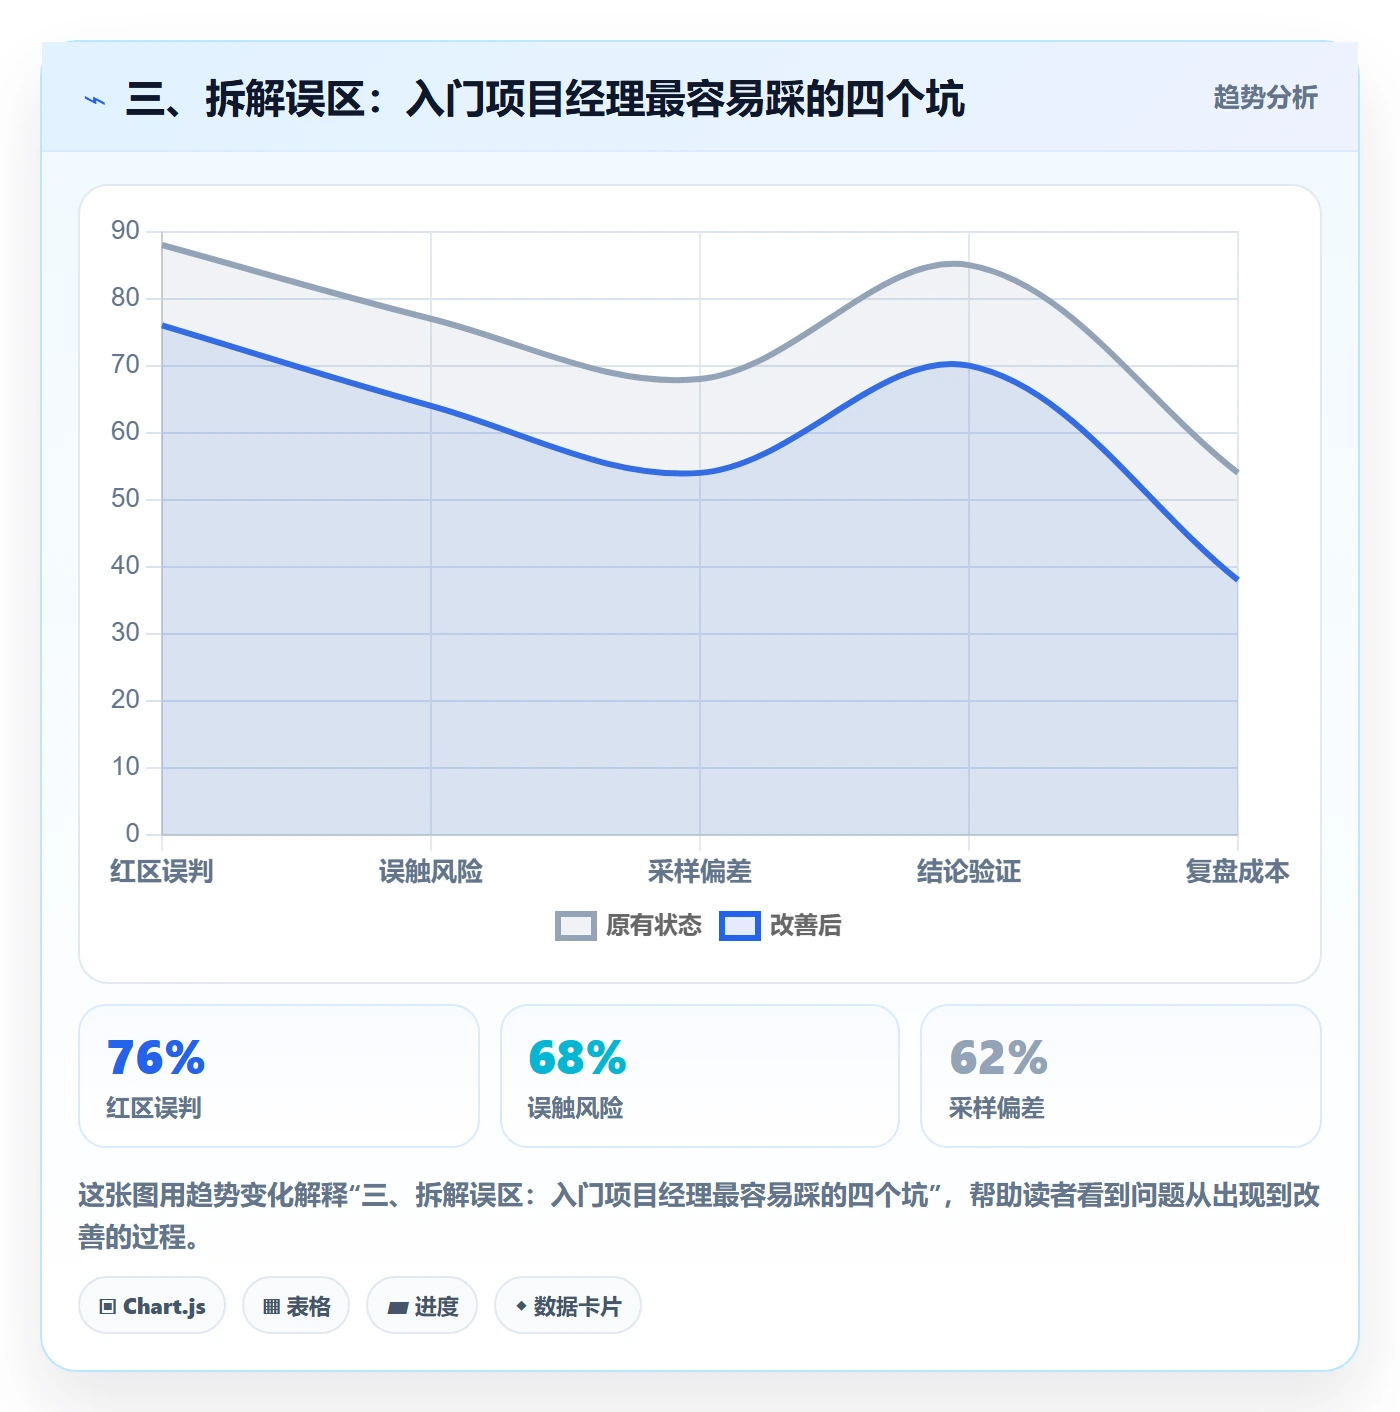Click the 进度 tag chip
The image size is (1400, 1412).
coord(422,1306)
